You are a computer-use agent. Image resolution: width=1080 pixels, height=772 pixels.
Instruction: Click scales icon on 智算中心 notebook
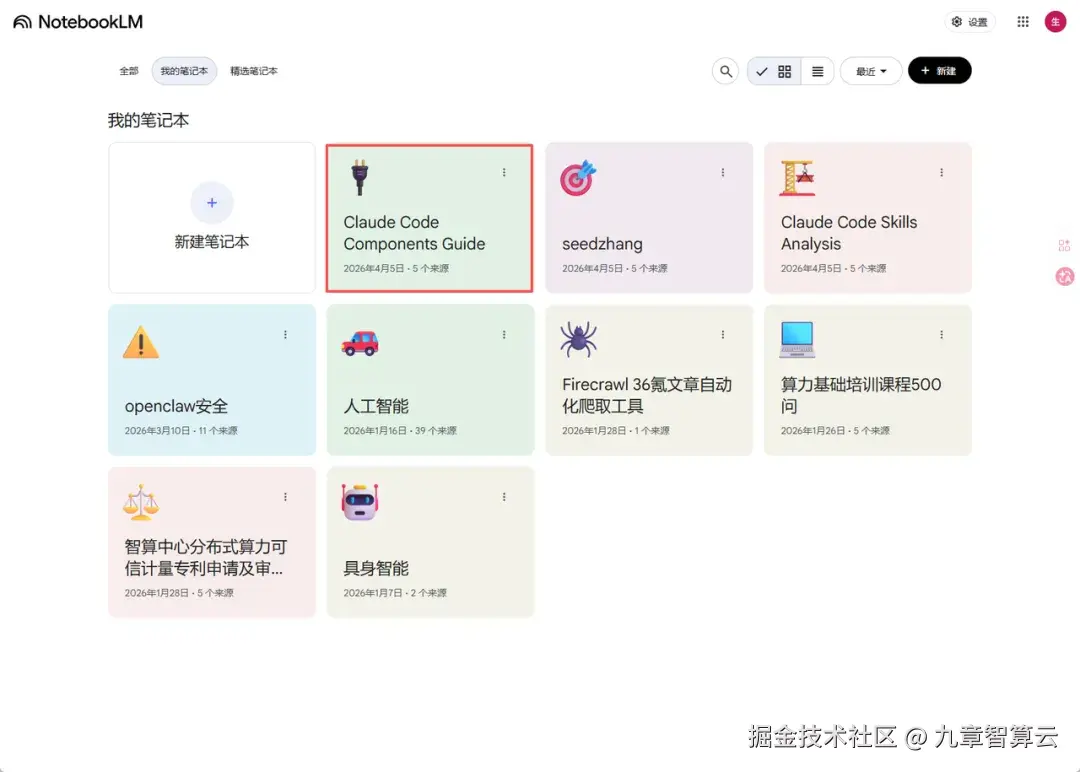point(141,502)
